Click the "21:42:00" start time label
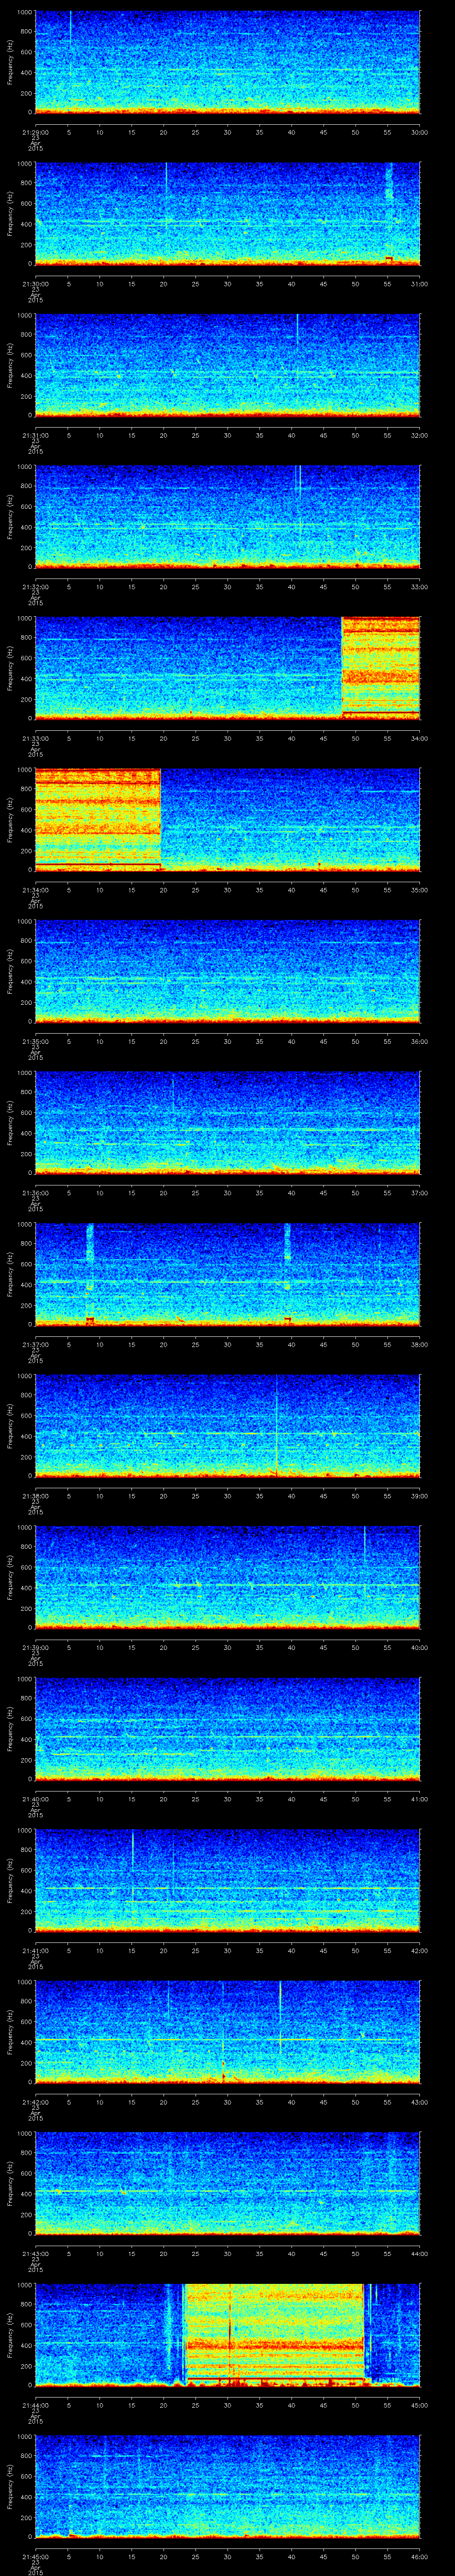 tap(35, 2101)
